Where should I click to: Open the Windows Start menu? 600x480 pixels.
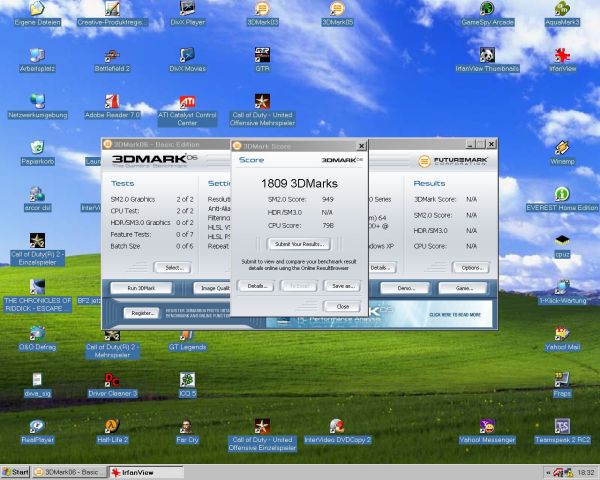coord(15,472)
